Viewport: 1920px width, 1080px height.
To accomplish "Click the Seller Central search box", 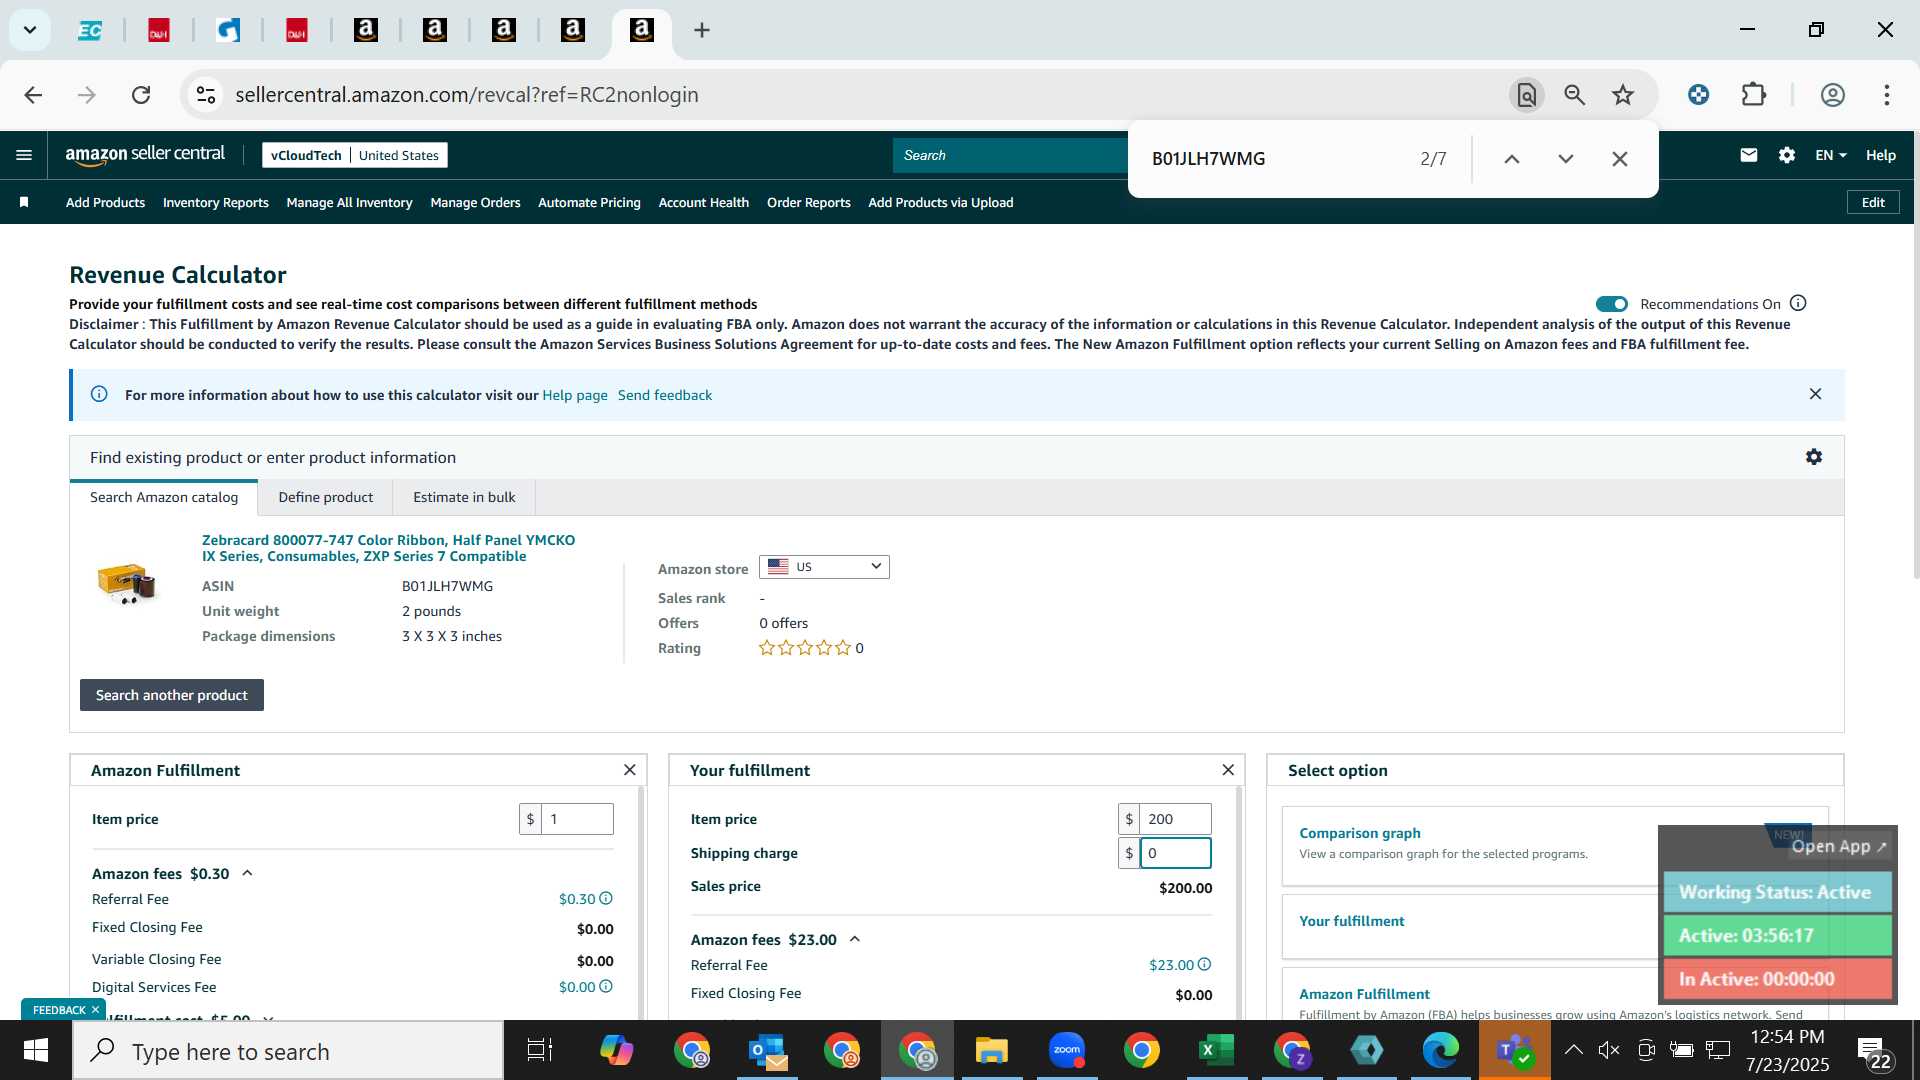I will tap(1010, 155).
